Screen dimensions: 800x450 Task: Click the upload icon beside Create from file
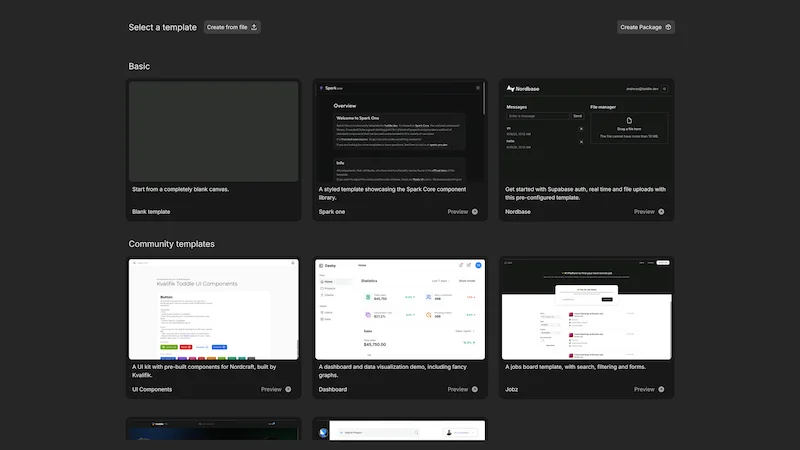point(254,27)
